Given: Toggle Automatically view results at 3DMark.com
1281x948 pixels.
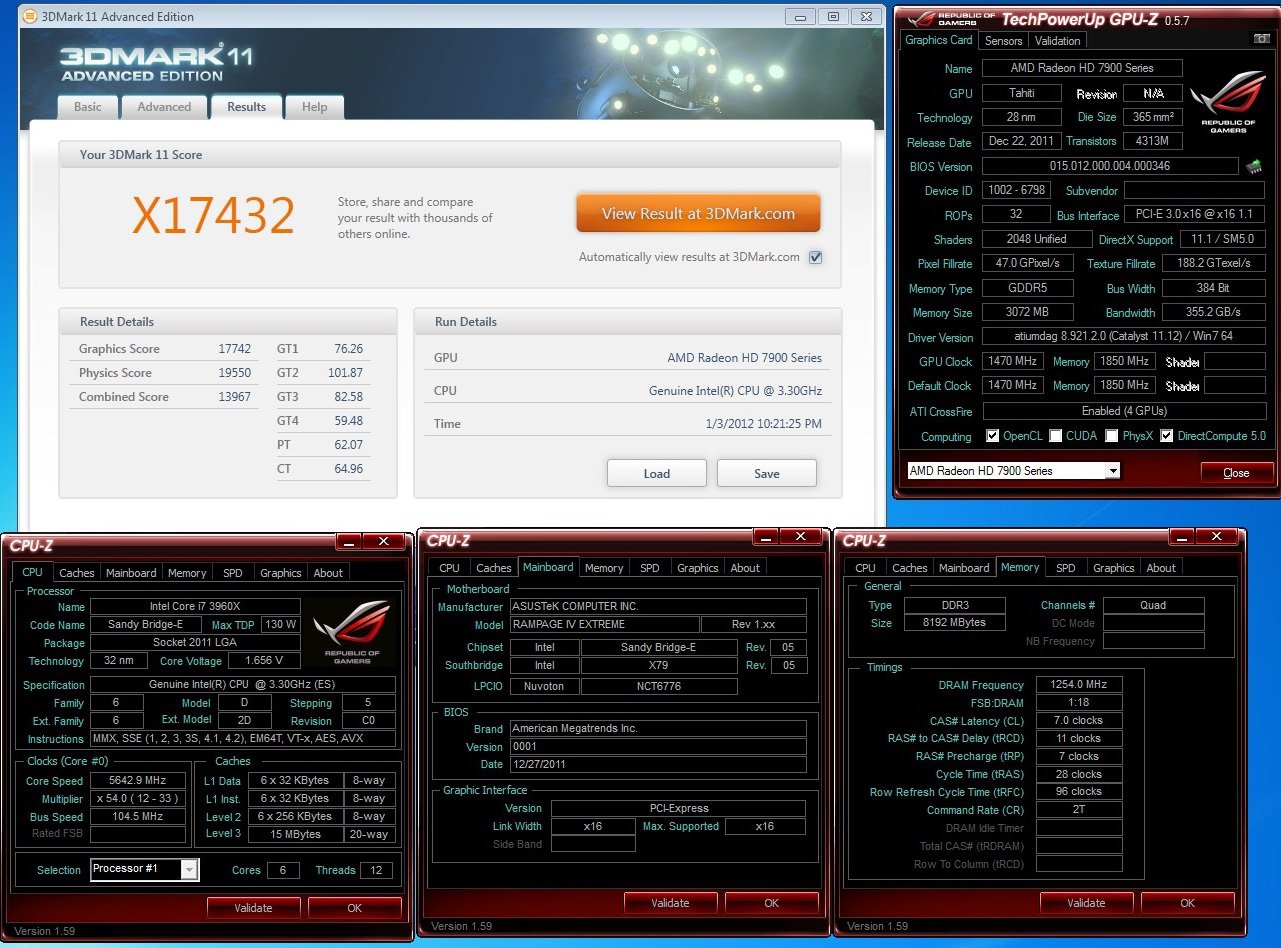Looking at the screenshot, I should [816, 257].
